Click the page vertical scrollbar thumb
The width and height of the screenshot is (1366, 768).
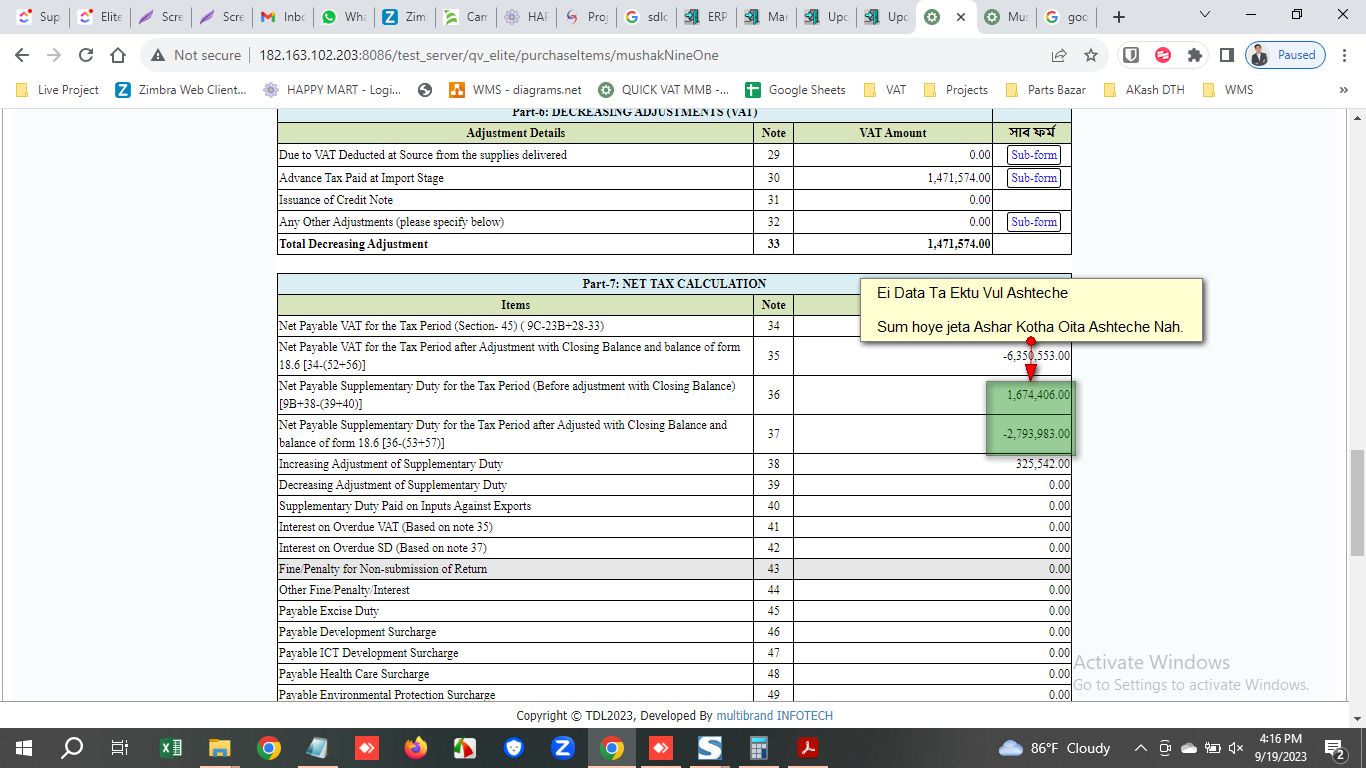click(x=1357, y=500)
